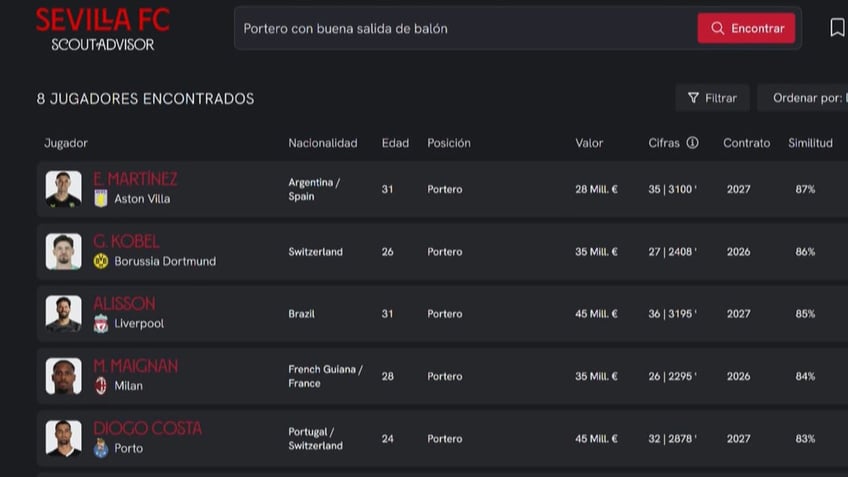The image size is (848, 477).
Task: Sort by Cifras column header
Action: (x=664, y=143)
